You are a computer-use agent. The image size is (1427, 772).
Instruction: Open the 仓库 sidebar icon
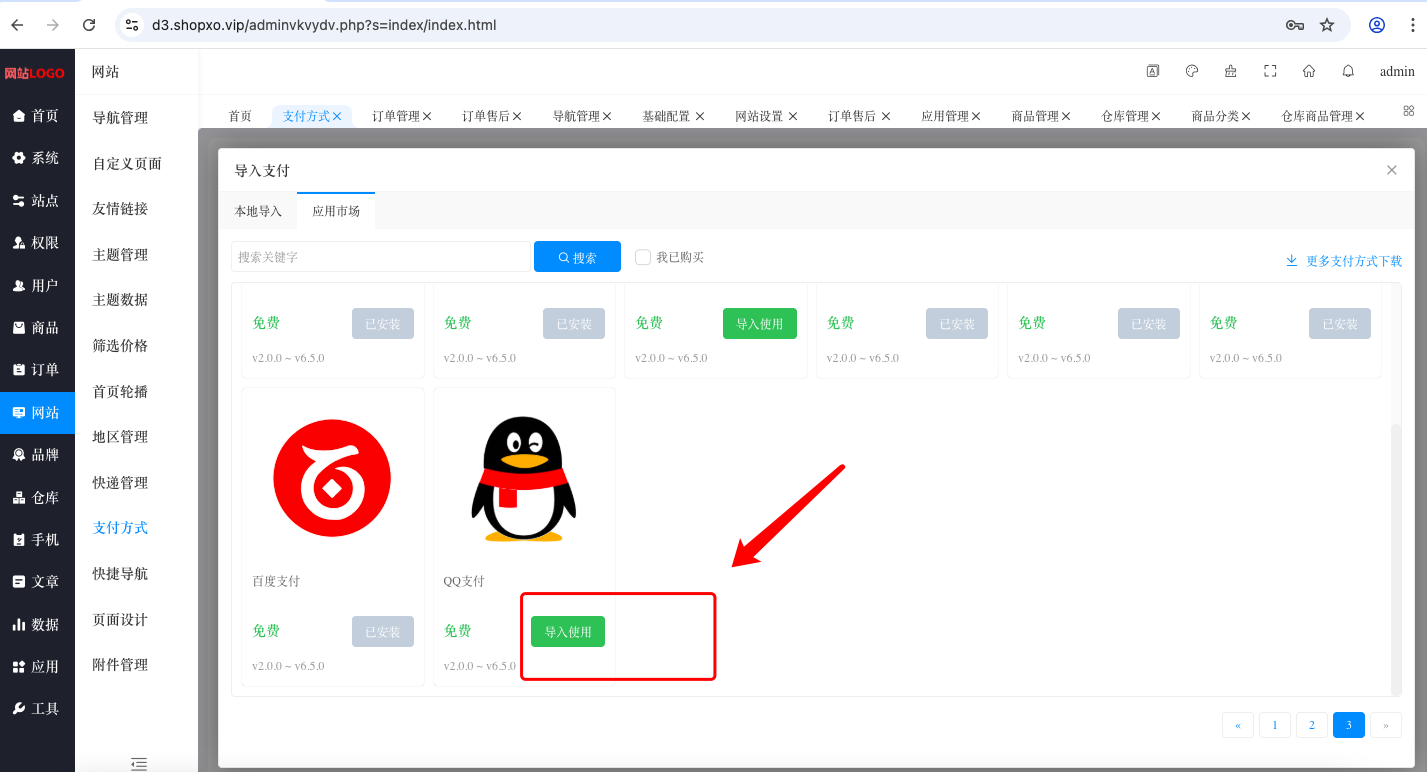click(x=19, y=497)
